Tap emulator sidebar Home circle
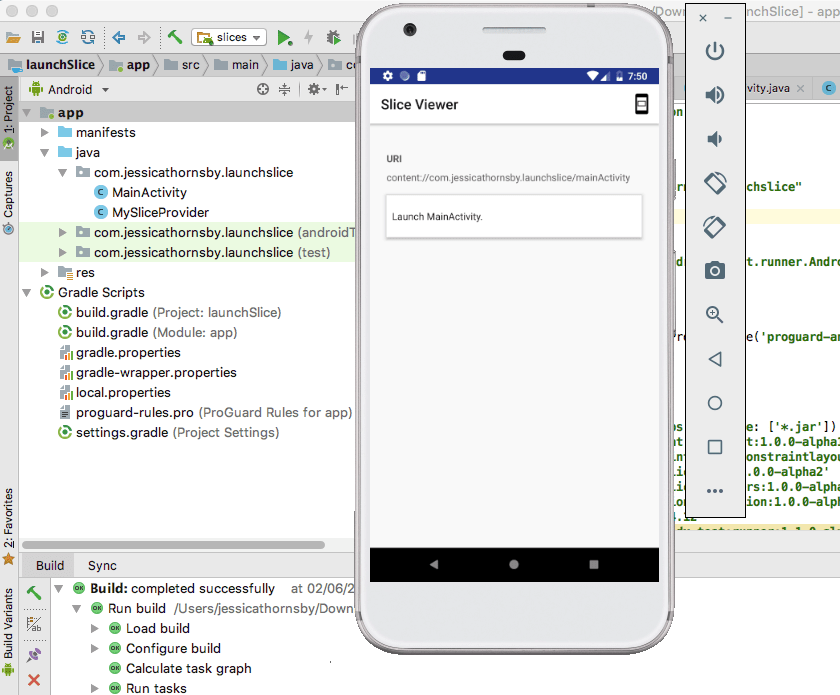This screenshot has height=695, width=840. click(x=715, y=403)
